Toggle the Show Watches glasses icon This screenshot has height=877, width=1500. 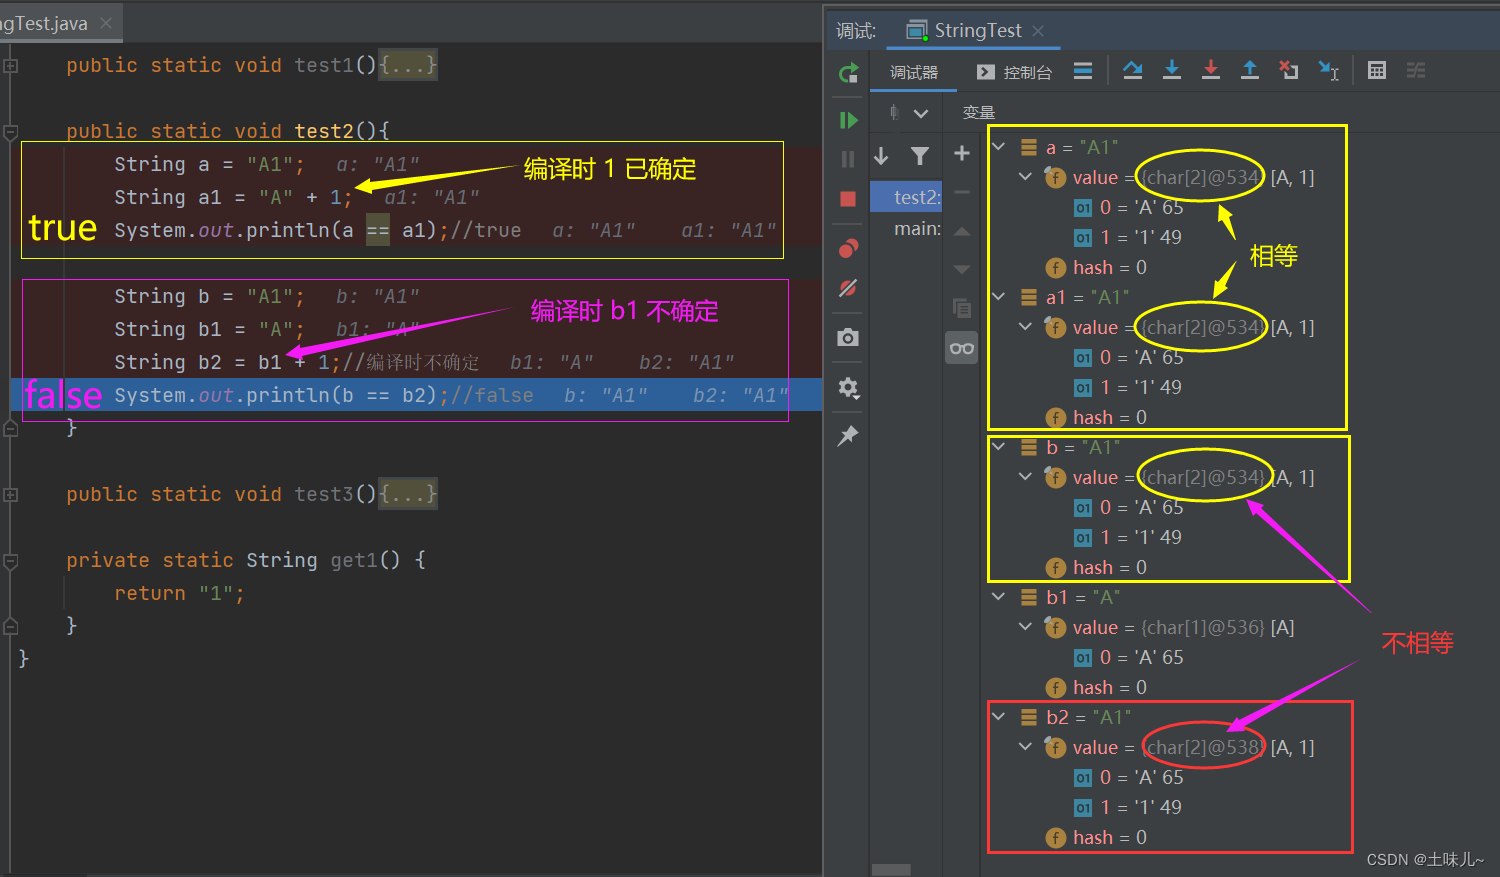coord(962,348)
